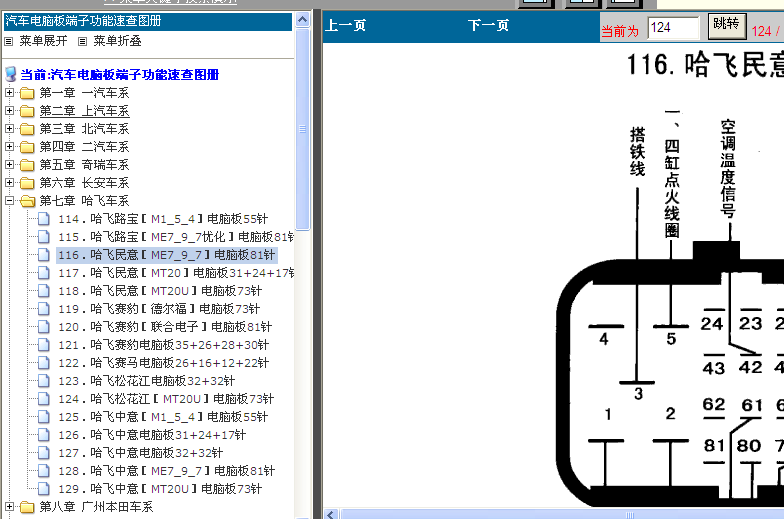Click folder icon of 第八章 广州本田车系
Screen dimensions: 784x519
pyautogui.click(x=27, y=507)
